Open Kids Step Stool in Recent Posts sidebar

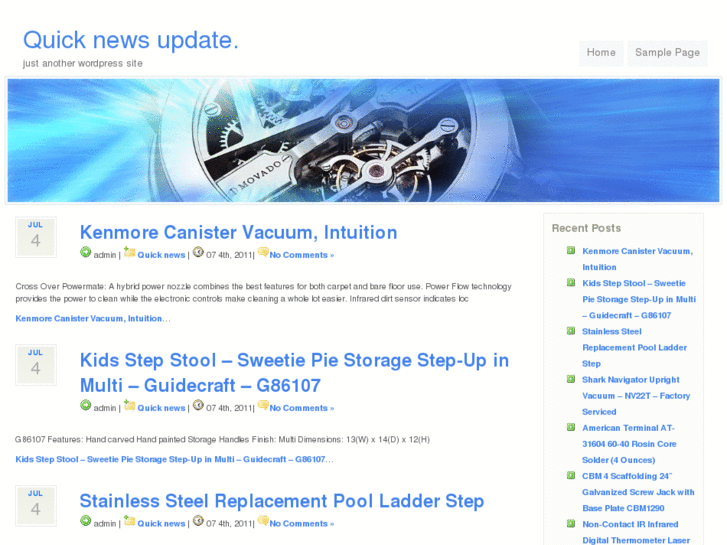coord(639,299)
